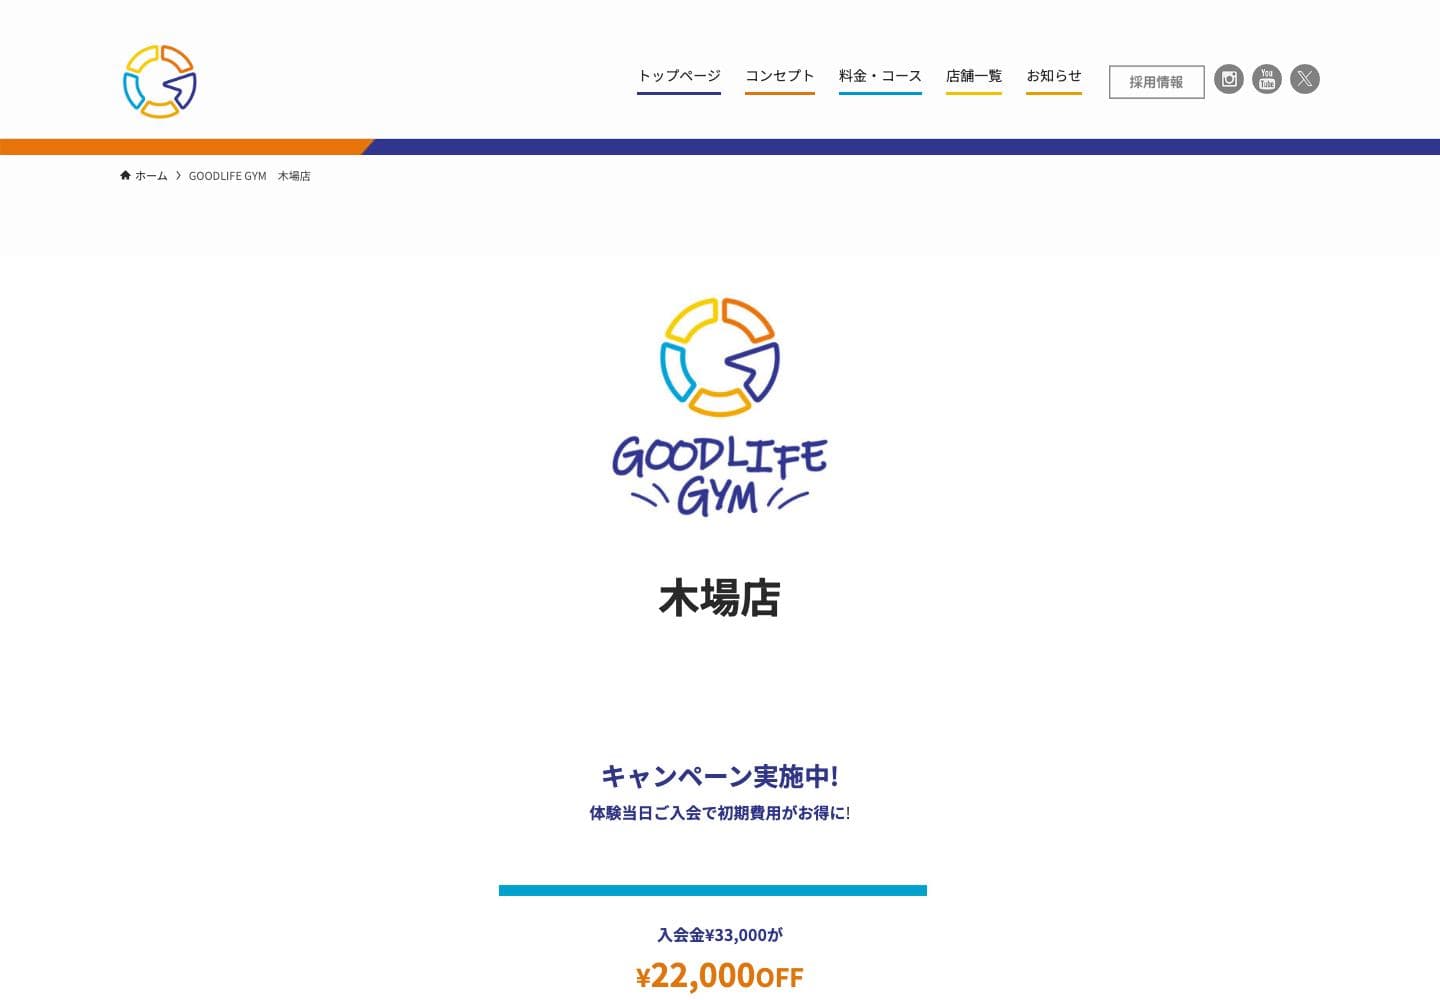
Task: Click the home icon in breadcrumb
Action: (125, 175)
